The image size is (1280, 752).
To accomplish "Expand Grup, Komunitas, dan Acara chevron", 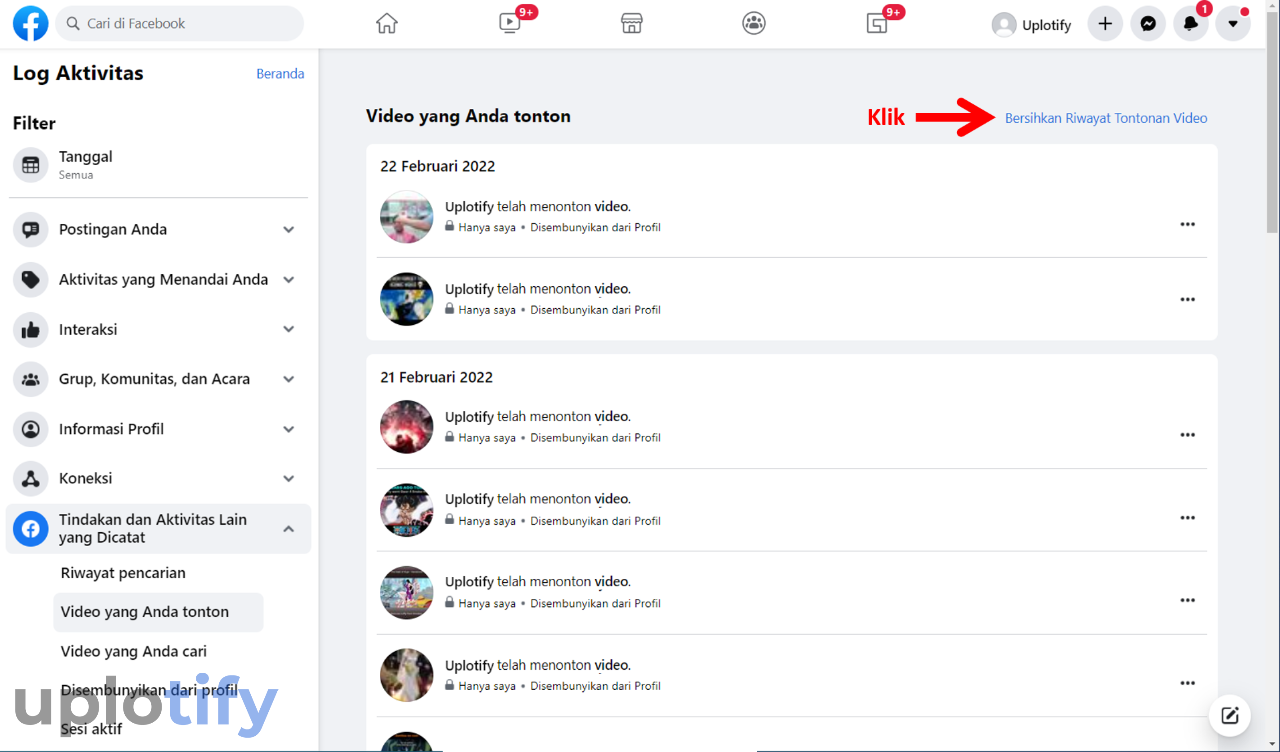I will coord(289,379).
